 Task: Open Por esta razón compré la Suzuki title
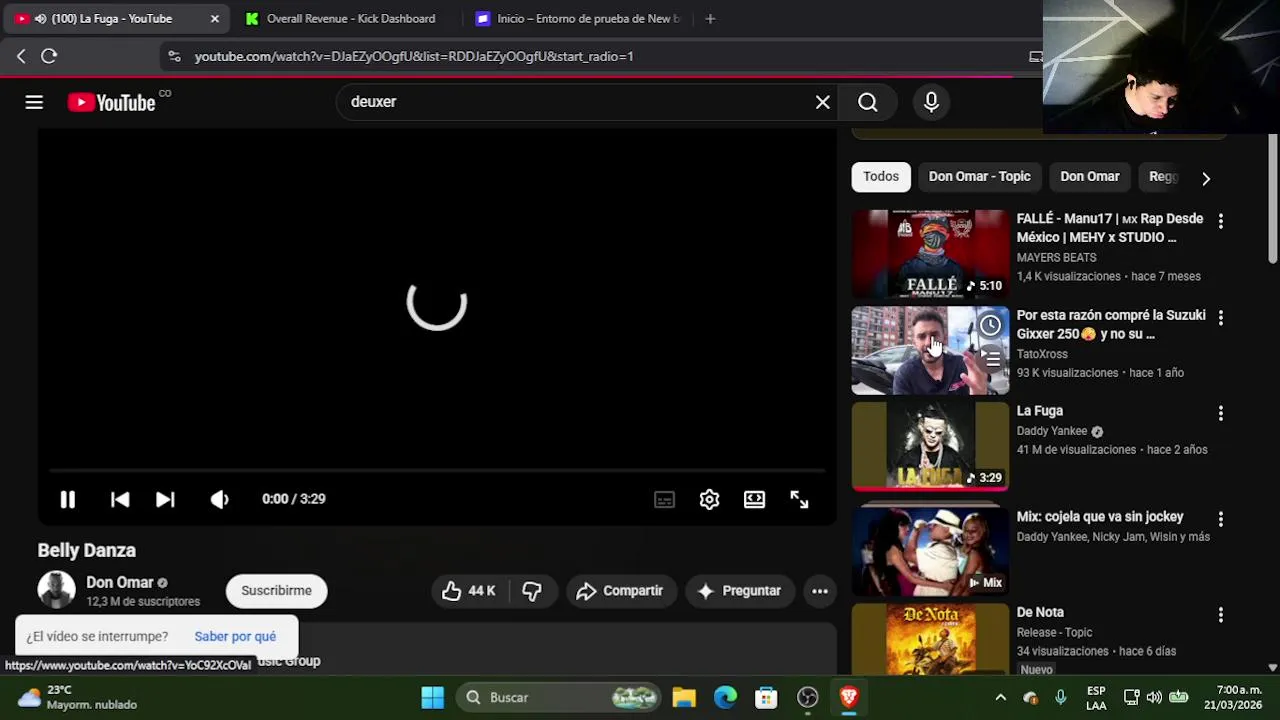(1110, 325)
